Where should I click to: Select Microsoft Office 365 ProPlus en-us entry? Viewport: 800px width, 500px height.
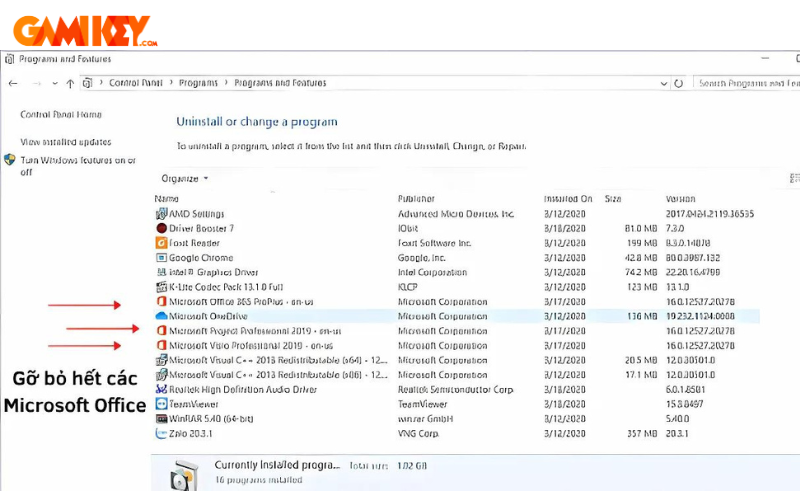tap(241, 302)
